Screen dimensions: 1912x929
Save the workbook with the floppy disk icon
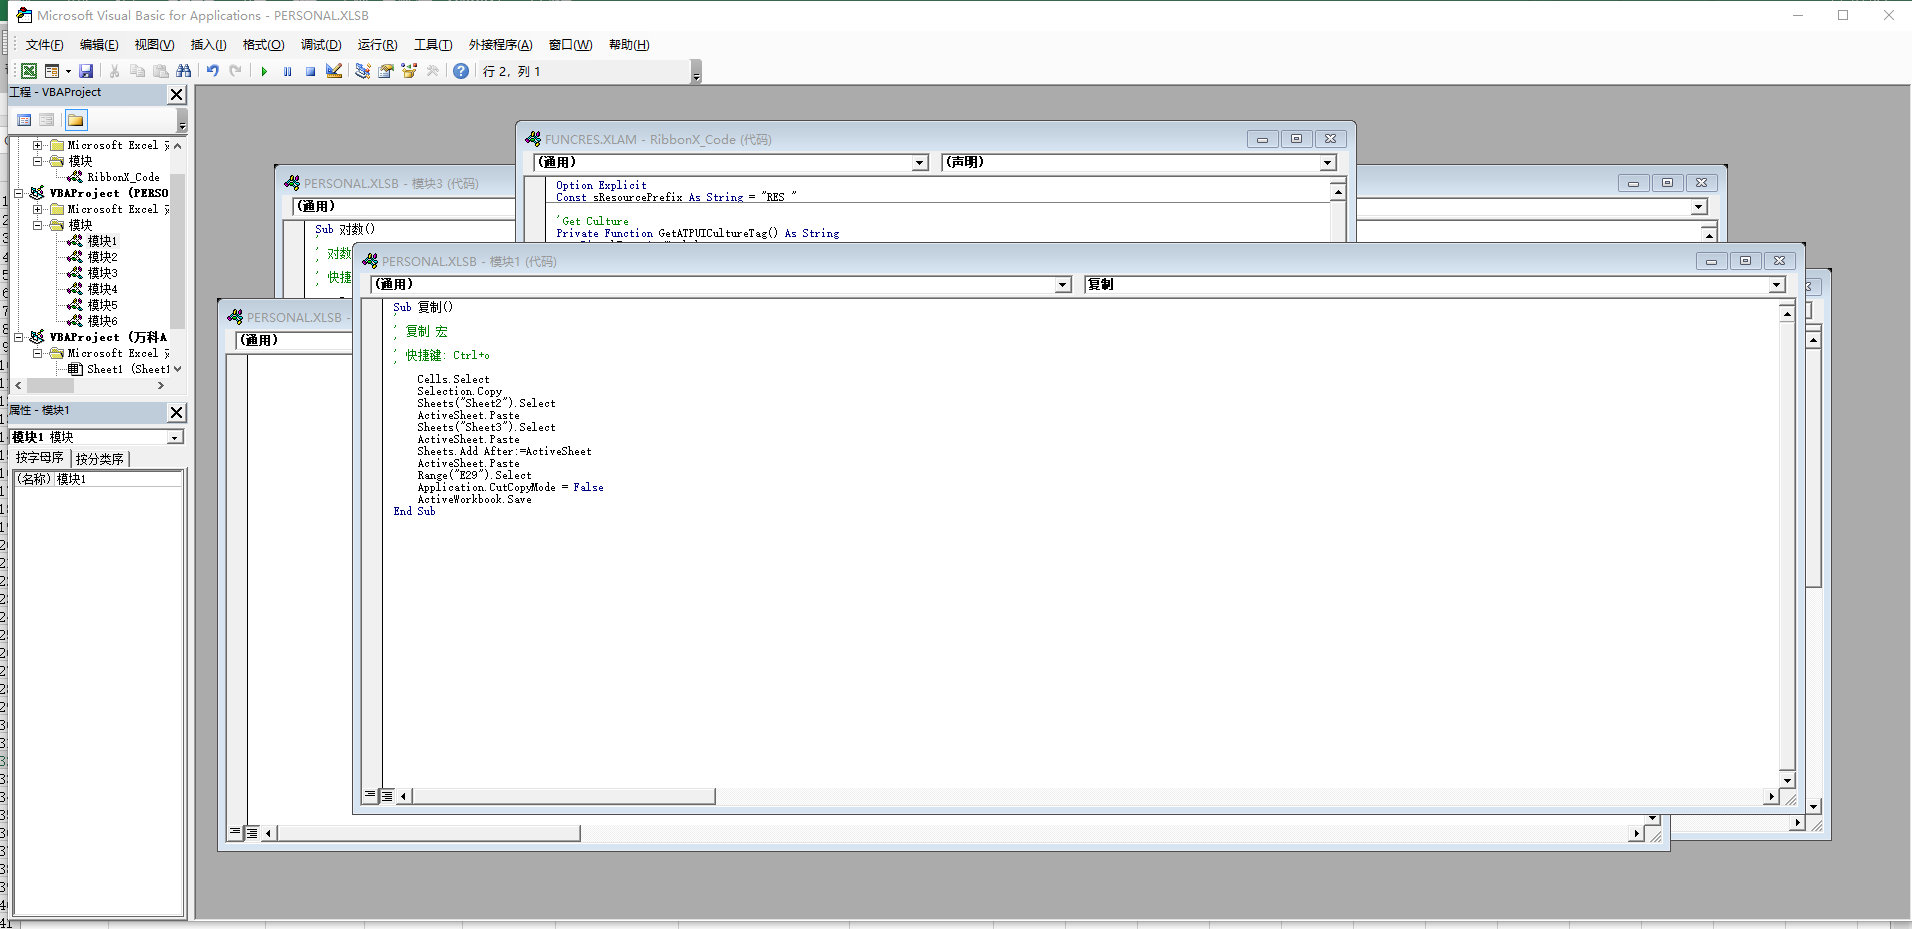pos(86,71)
